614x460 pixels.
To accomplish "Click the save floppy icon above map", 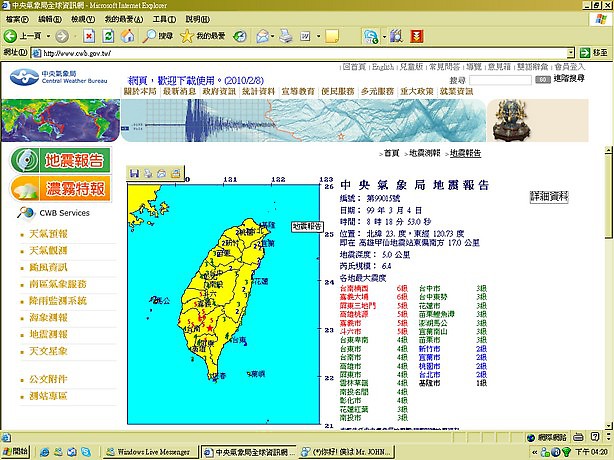I will (x=134, y=174).
